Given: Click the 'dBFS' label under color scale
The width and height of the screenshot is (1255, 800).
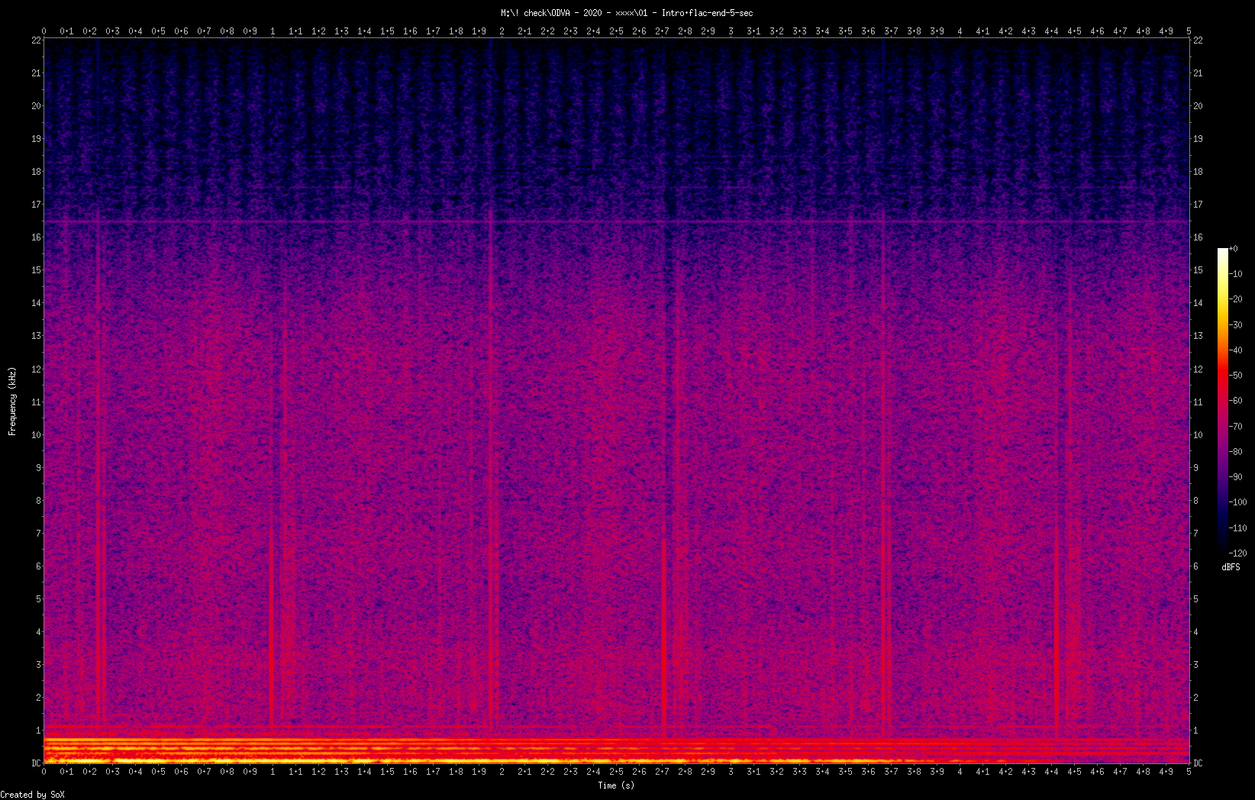Looking at the screenshot, I should [1231, 567].
